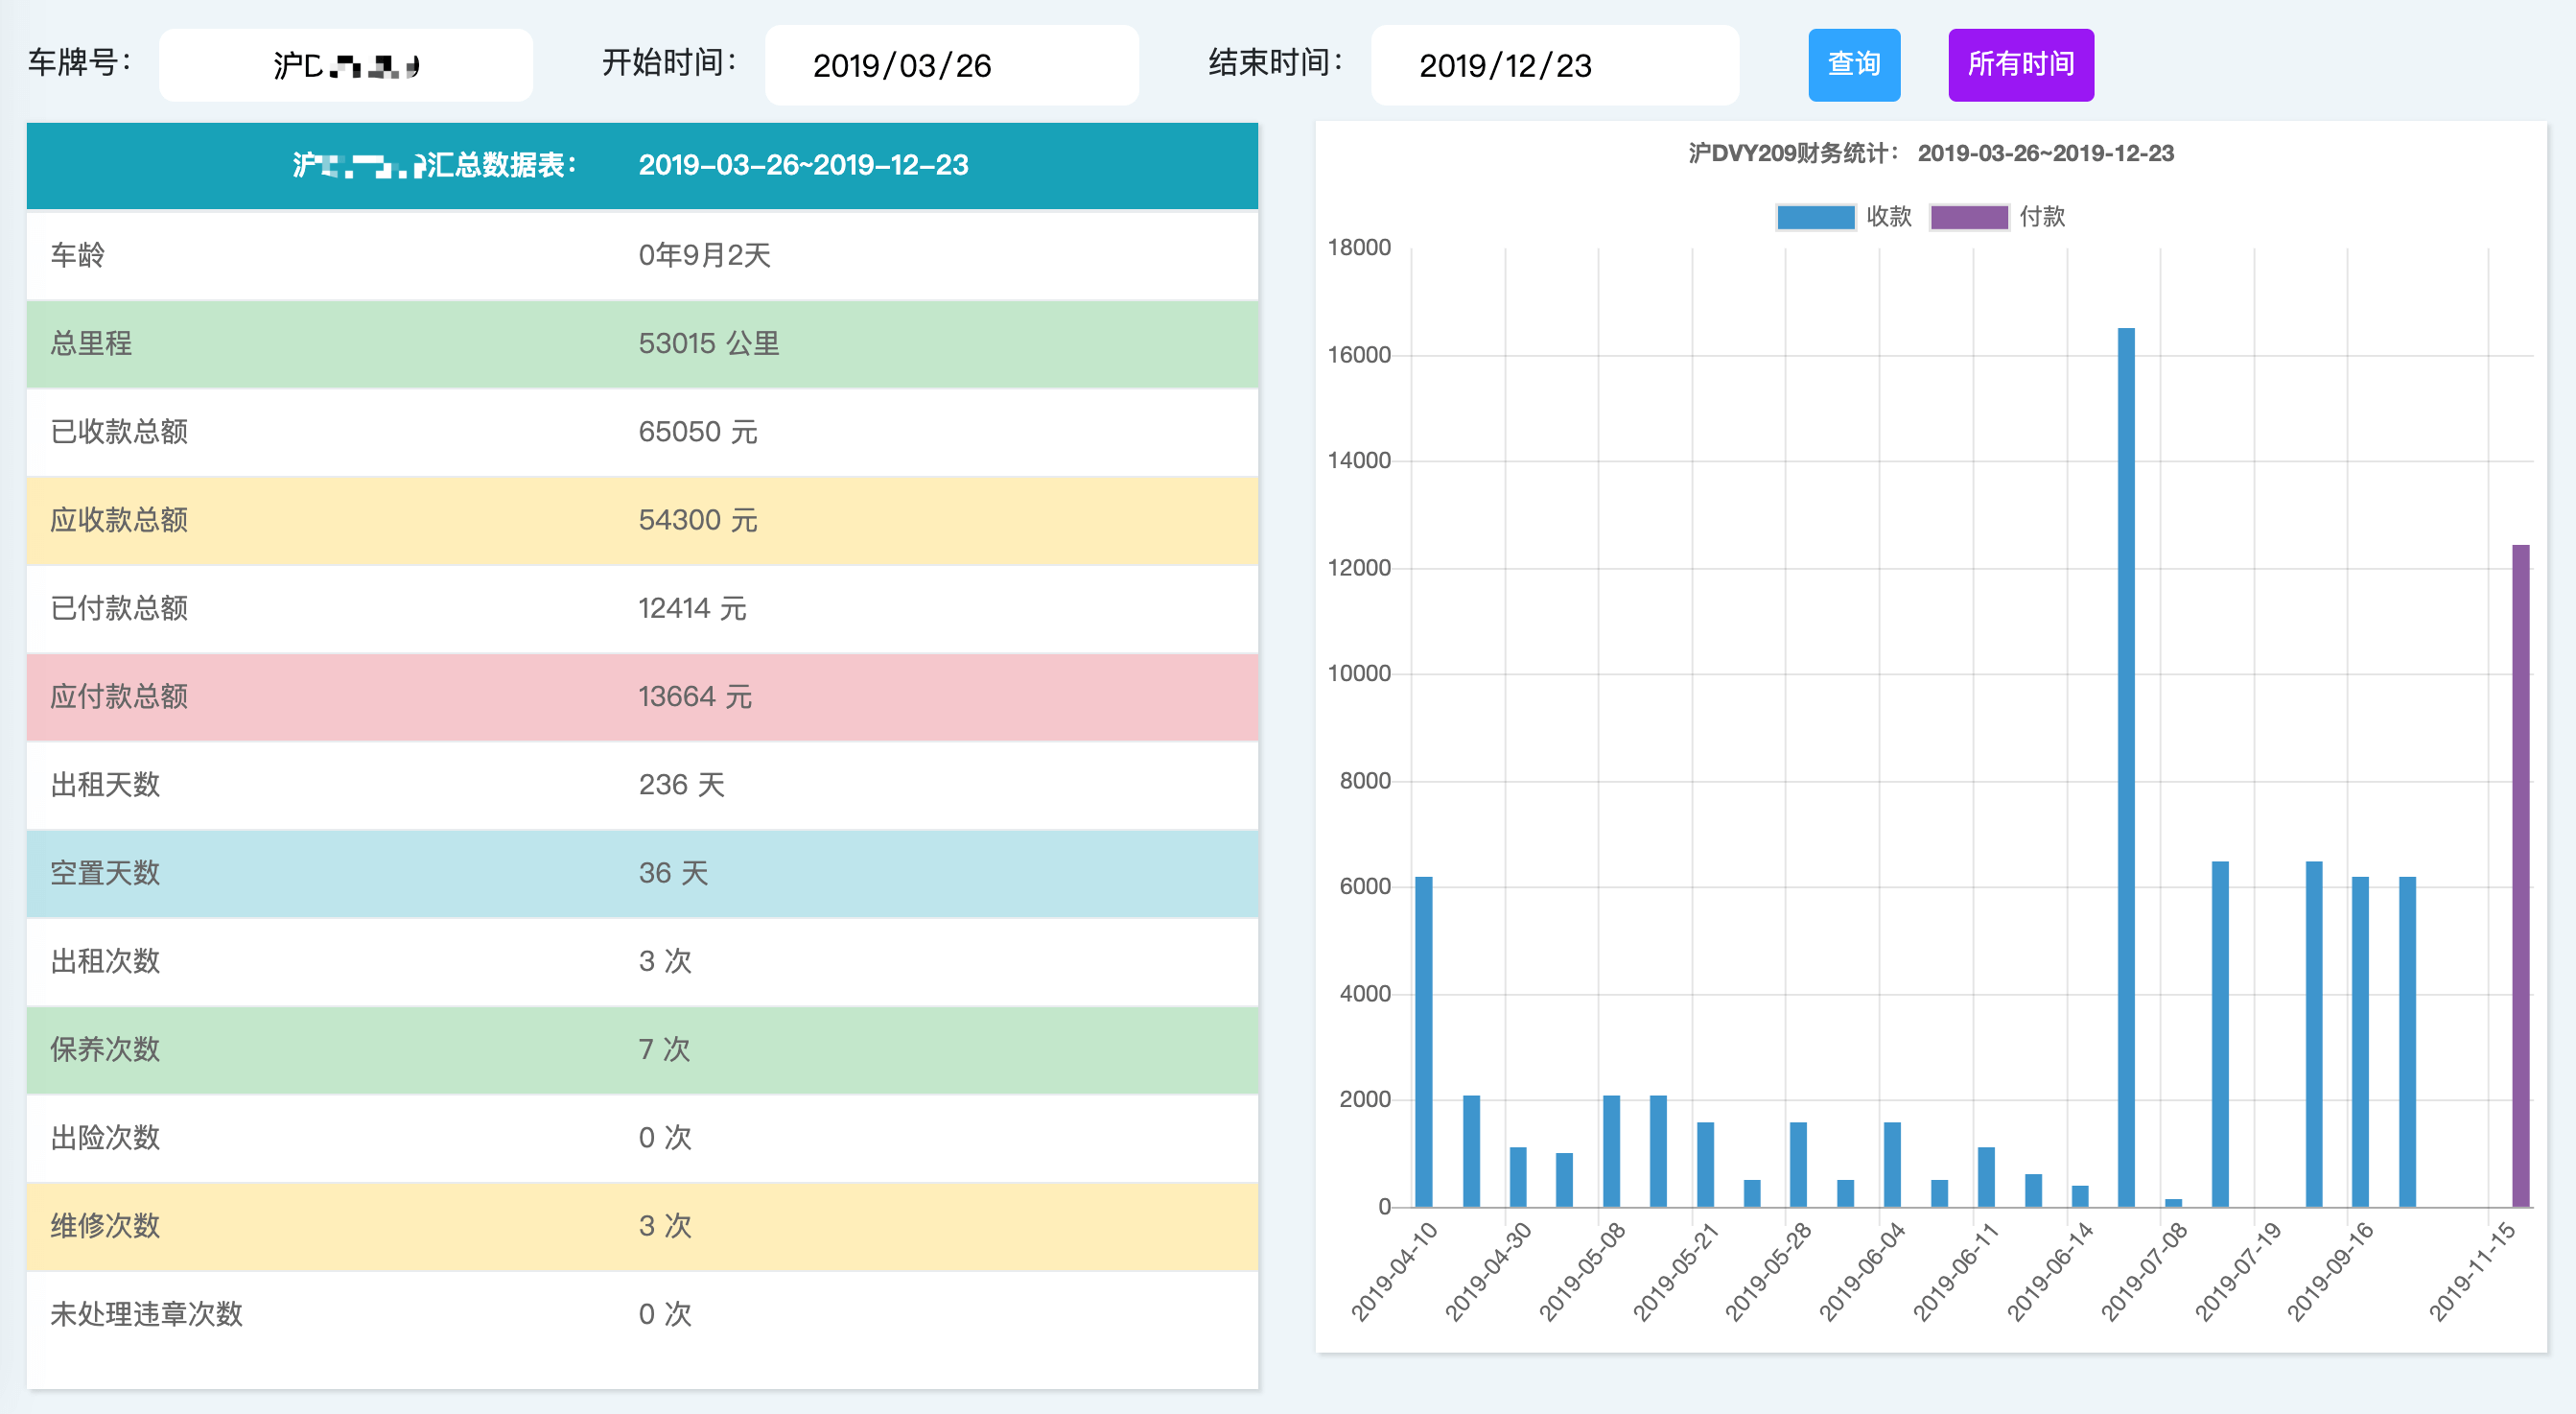Select the 已收款总额 value 65050 元
Viewport: 2576px width, 1414px height.
[x=698, y=431]
